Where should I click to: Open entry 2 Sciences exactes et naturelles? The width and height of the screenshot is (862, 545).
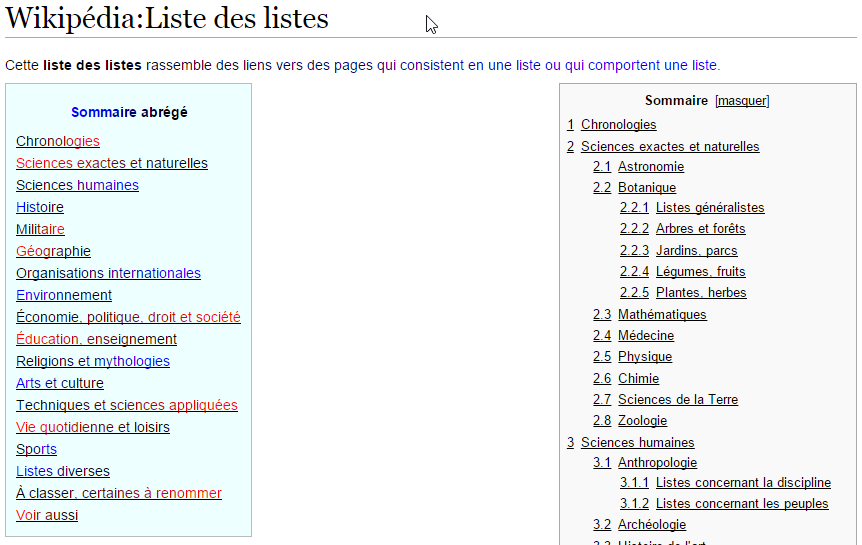663,147
